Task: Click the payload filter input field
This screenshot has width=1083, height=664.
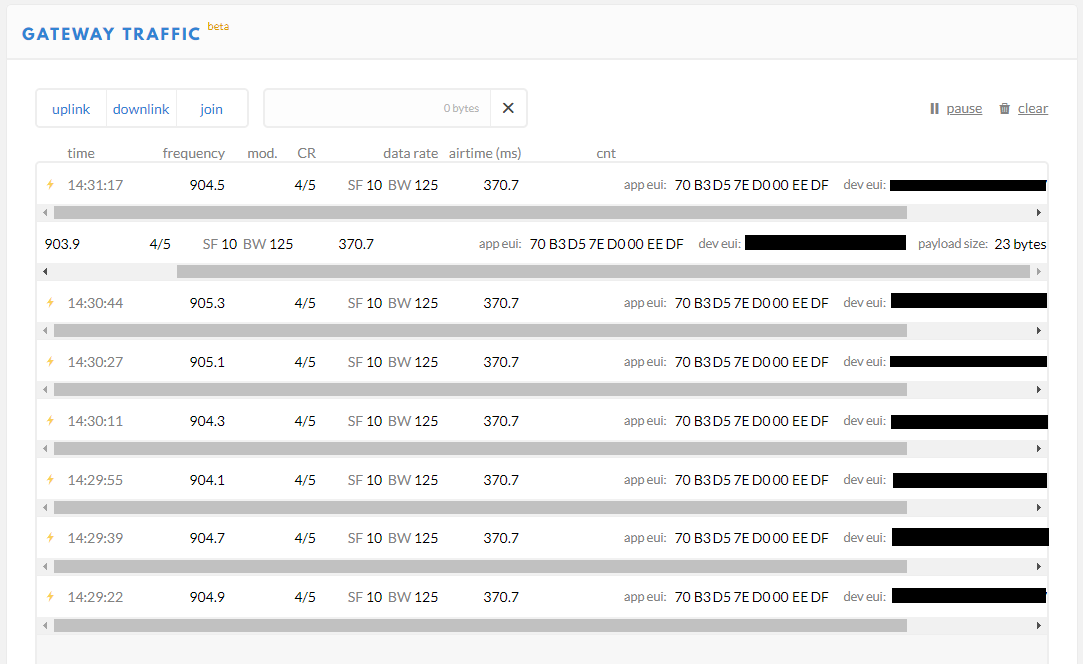Action: coord(377,108)
